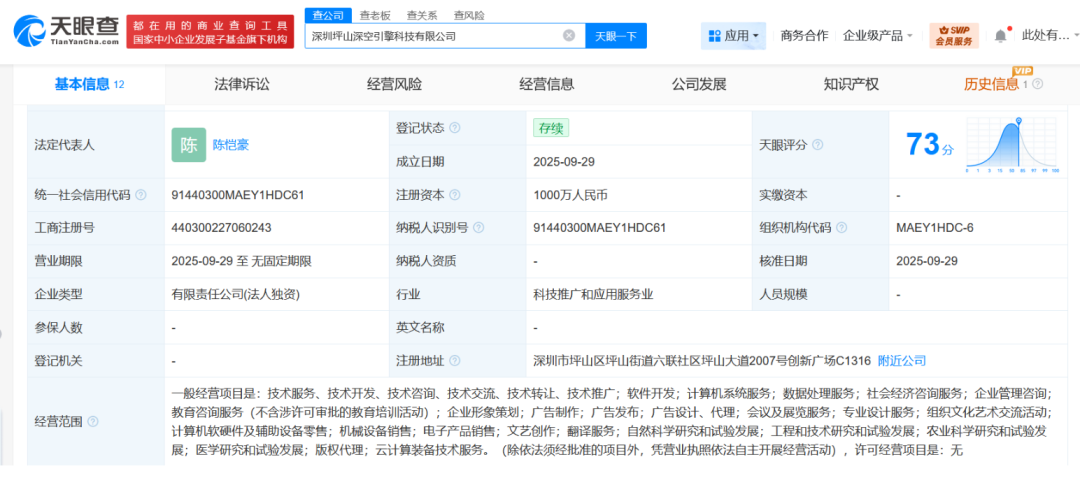Open the 公司发展 tab
Viewport: 1080px width, 478px height.
tap(699, 85)
